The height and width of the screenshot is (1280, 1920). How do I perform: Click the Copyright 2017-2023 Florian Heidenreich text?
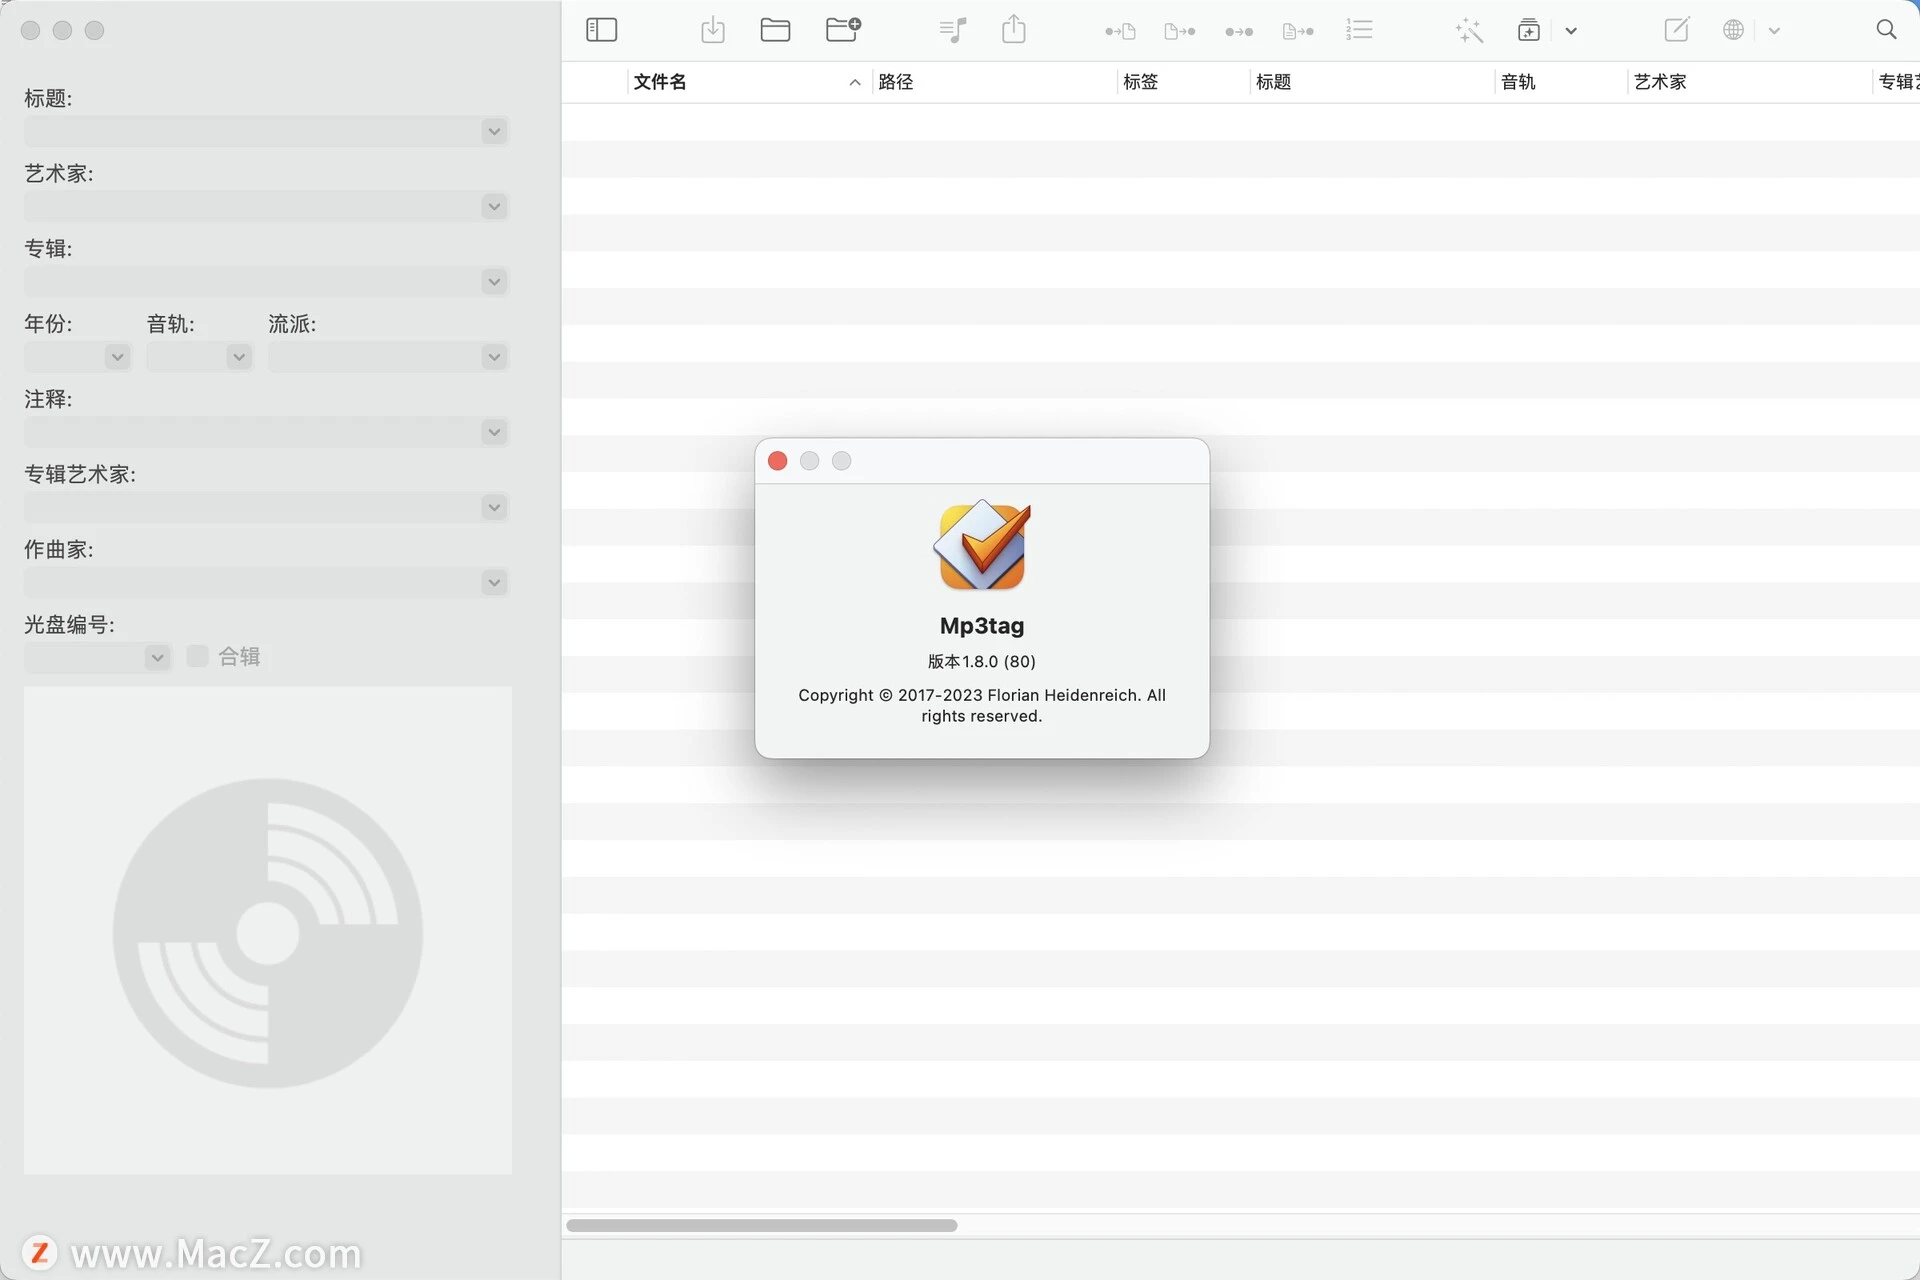(982, 705)
